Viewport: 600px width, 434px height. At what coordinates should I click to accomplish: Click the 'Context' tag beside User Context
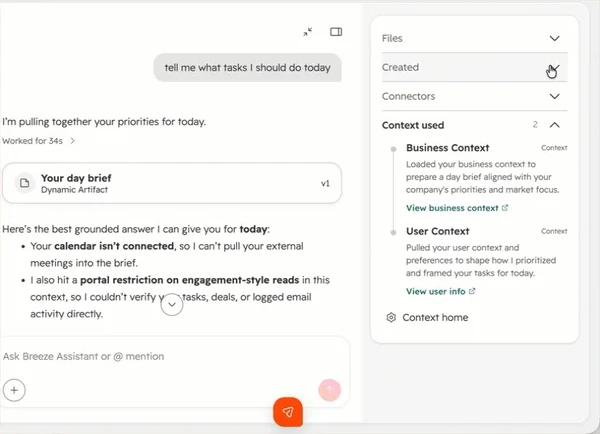tap(554, 231)
